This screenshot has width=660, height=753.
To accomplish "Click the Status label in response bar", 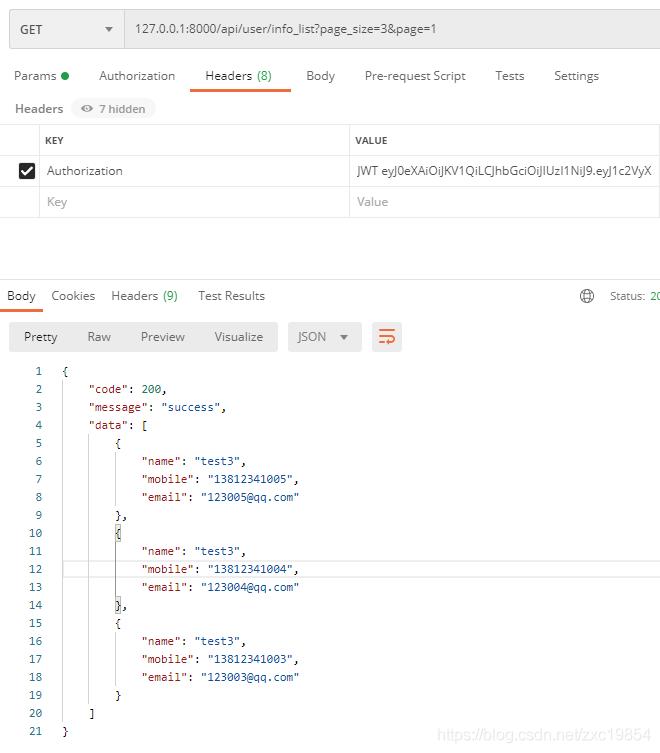I will click(x=627, y=296).
